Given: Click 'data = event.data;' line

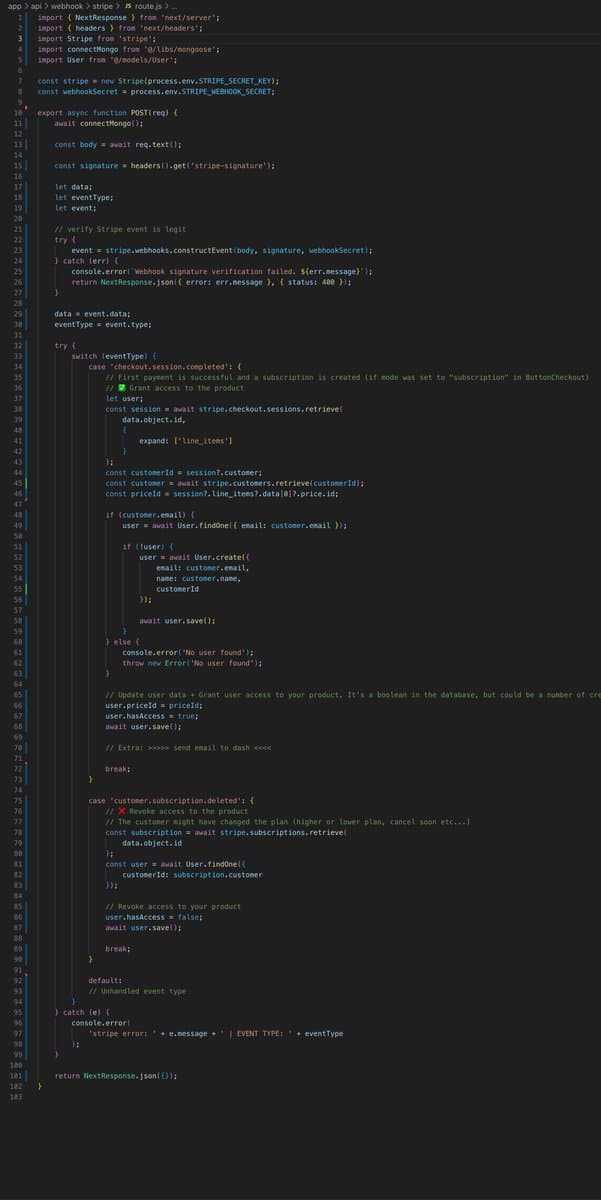Looking at the screenshot, I should point(92,314).
